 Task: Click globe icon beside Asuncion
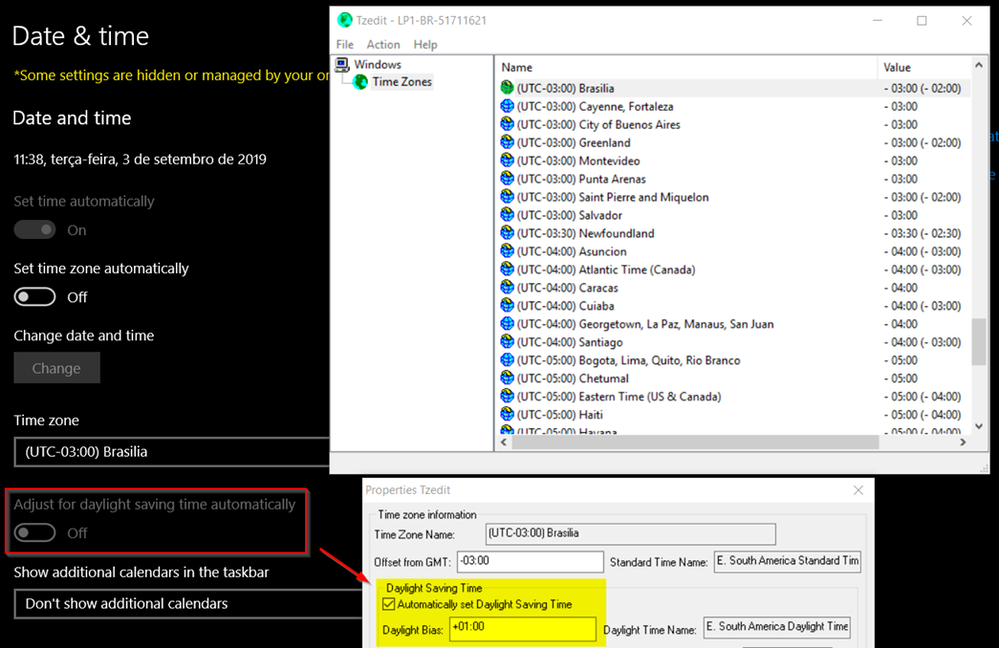pos(507,252)
